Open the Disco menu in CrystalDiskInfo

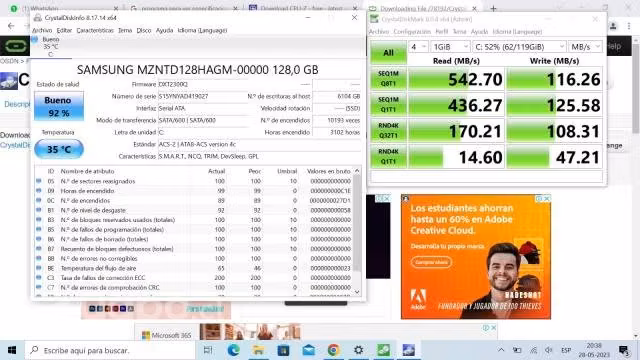pyautogui.click(x=144, y=30)
